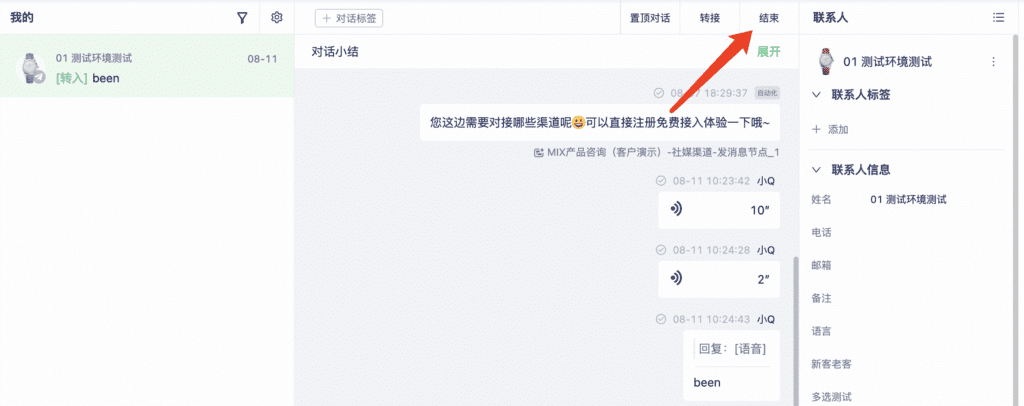This screenshot has height=406, width=1024.
Task: Select the 01 测试环境测试 conversation
Action: [x=147, y=67]
